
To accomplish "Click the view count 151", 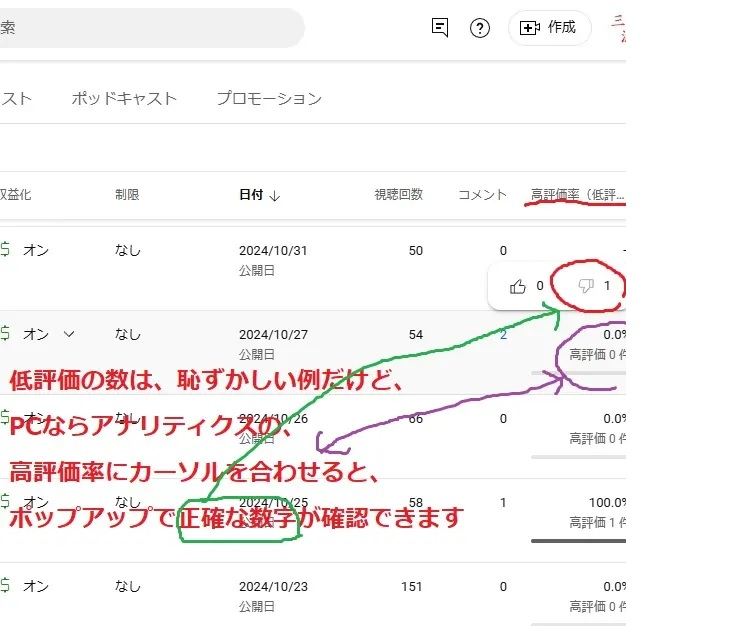I will coord(412,587).
